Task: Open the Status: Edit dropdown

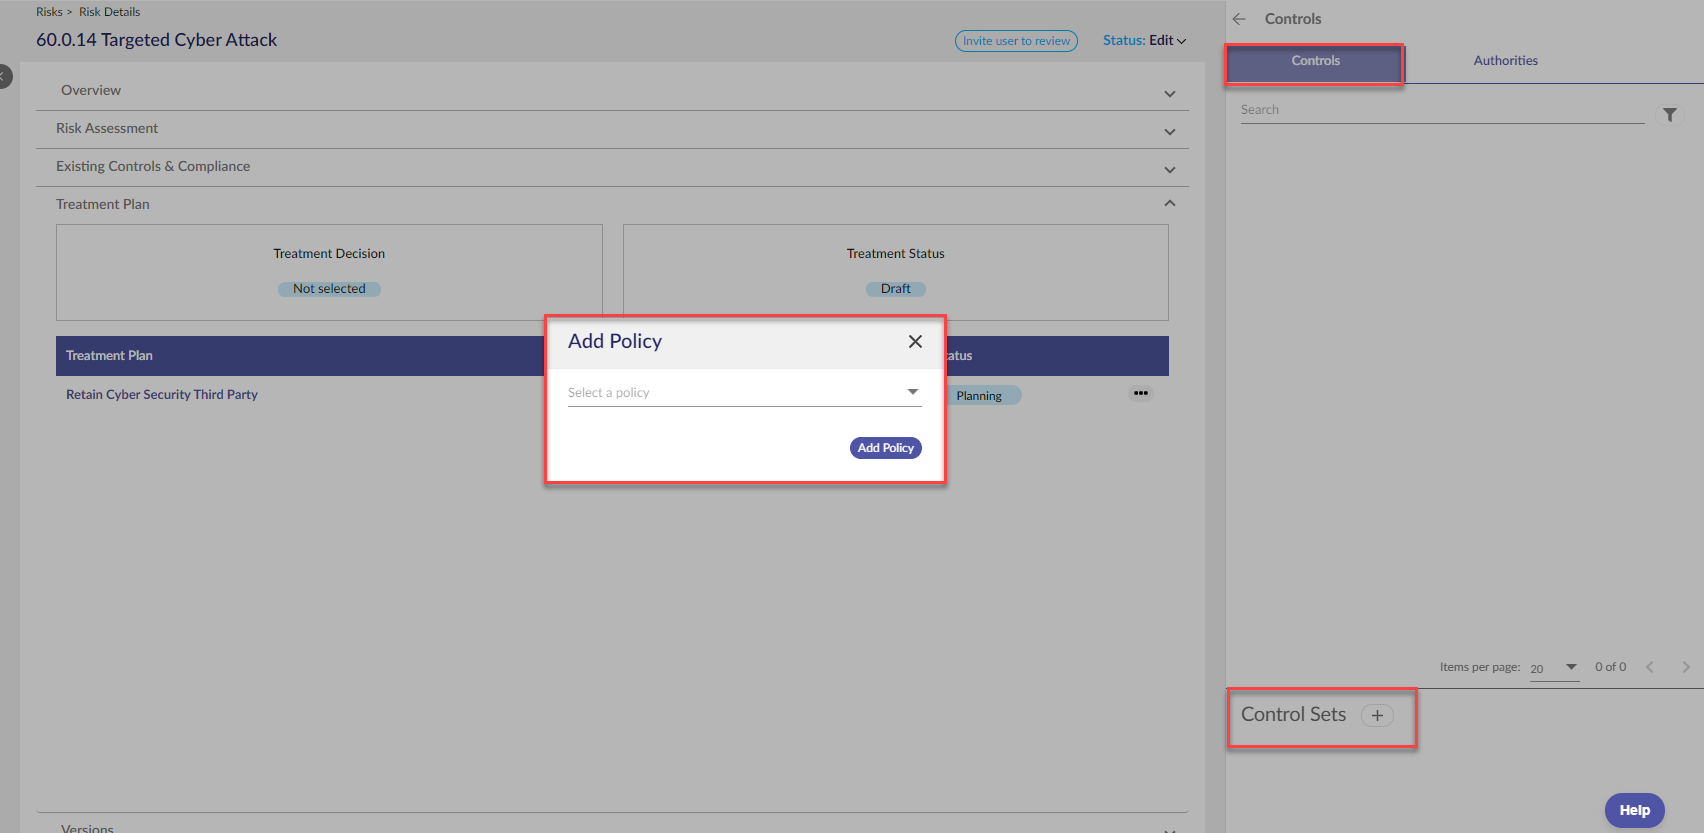Action: click(1144, 41)
